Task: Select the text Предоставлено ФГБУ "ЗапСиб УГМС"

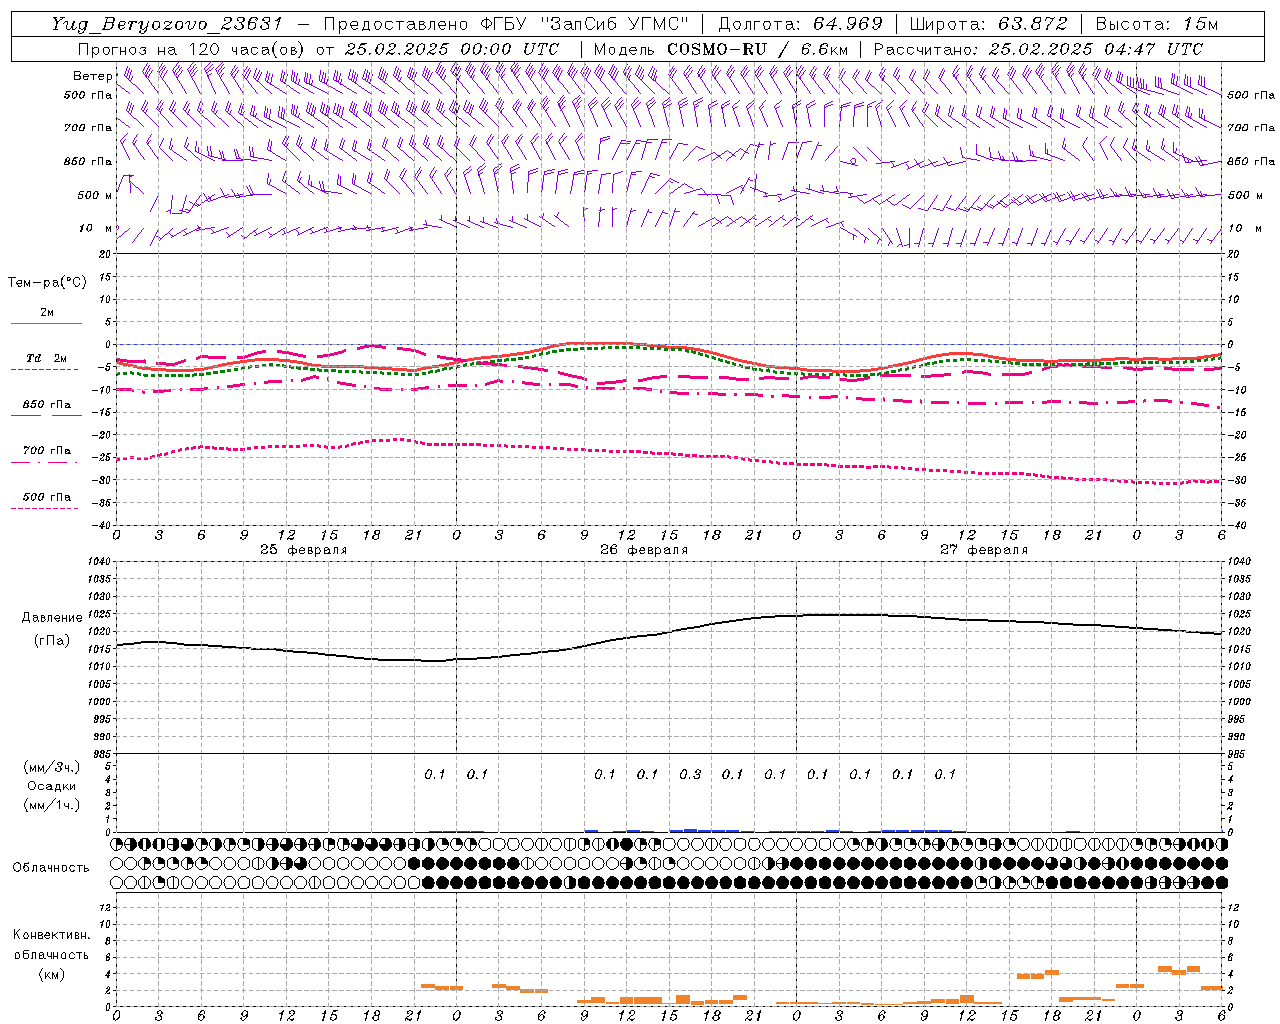Action: click(506, 24)
